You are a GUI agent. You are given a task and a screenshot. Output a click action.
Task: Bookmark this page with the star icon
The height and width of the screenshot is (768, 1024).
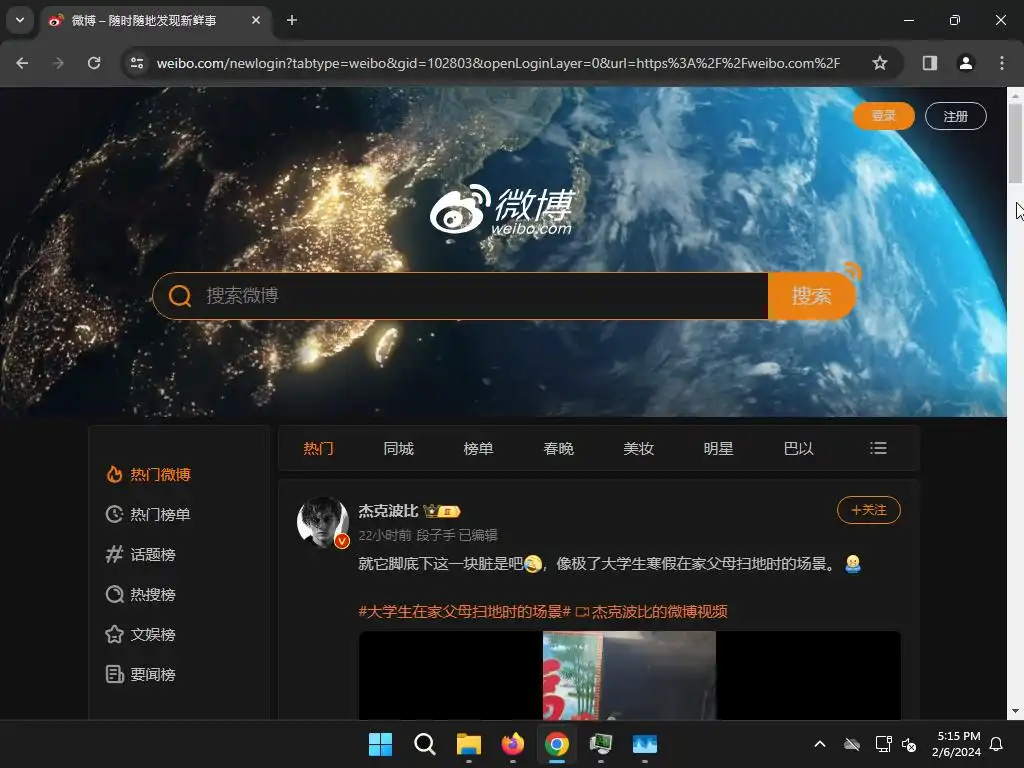click(880, 63)
